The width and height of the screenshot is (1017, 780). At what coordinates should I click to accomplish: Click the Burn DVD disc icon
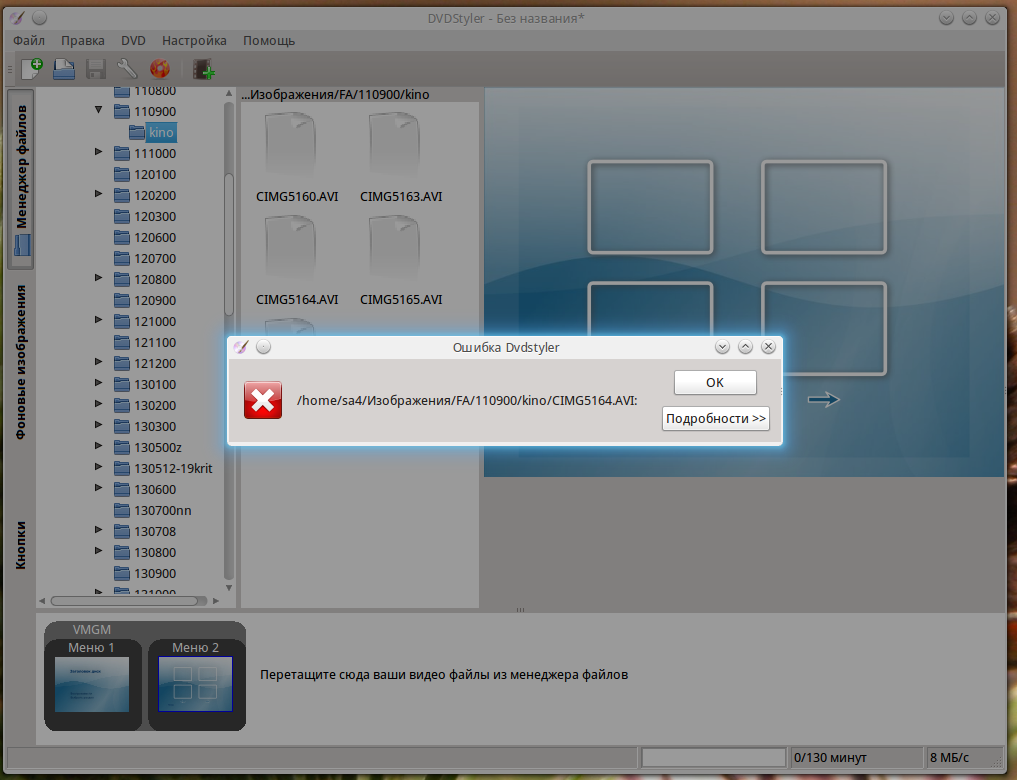pos(160,69)
